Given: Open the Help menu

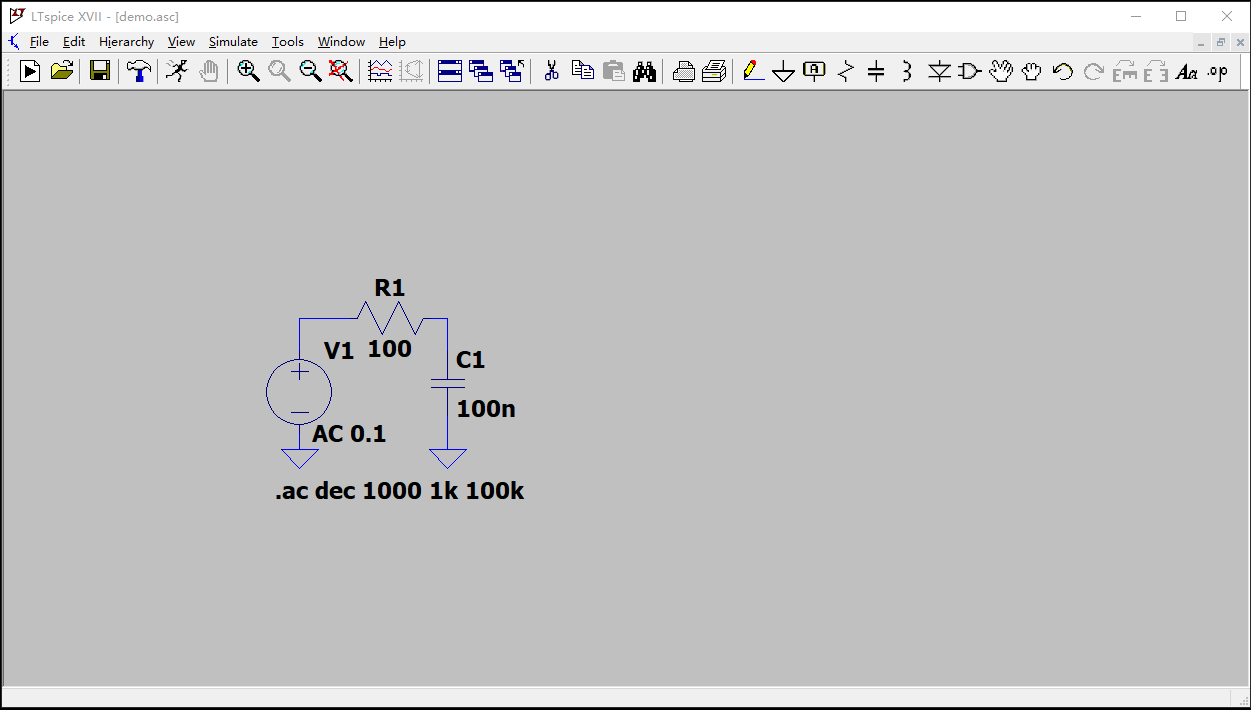Looking at the screenshot, I should [392, 42].
